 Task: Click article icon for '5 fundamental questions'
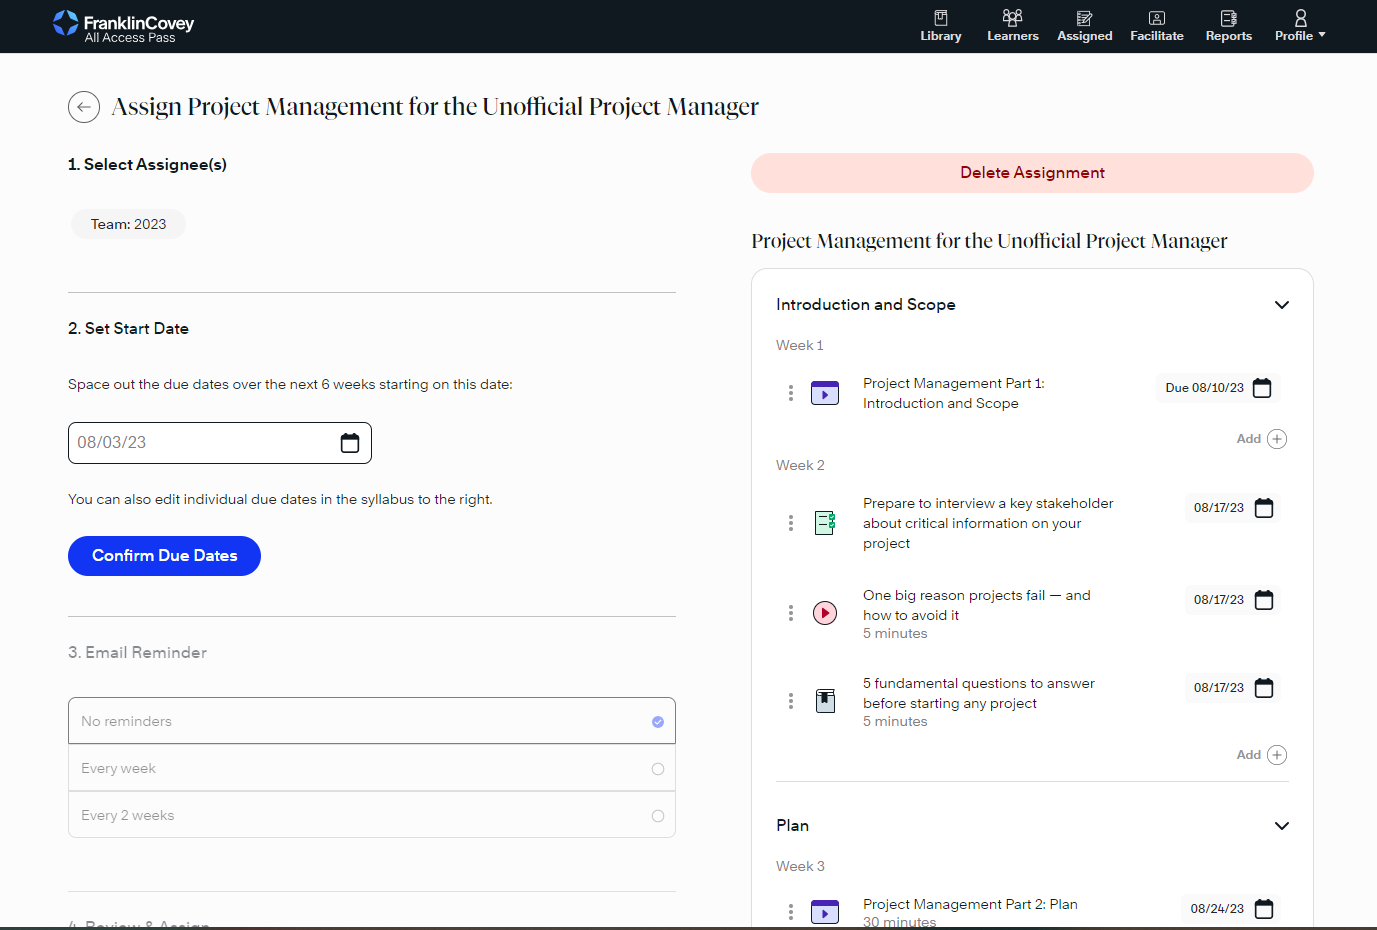(x=825, y=701)
